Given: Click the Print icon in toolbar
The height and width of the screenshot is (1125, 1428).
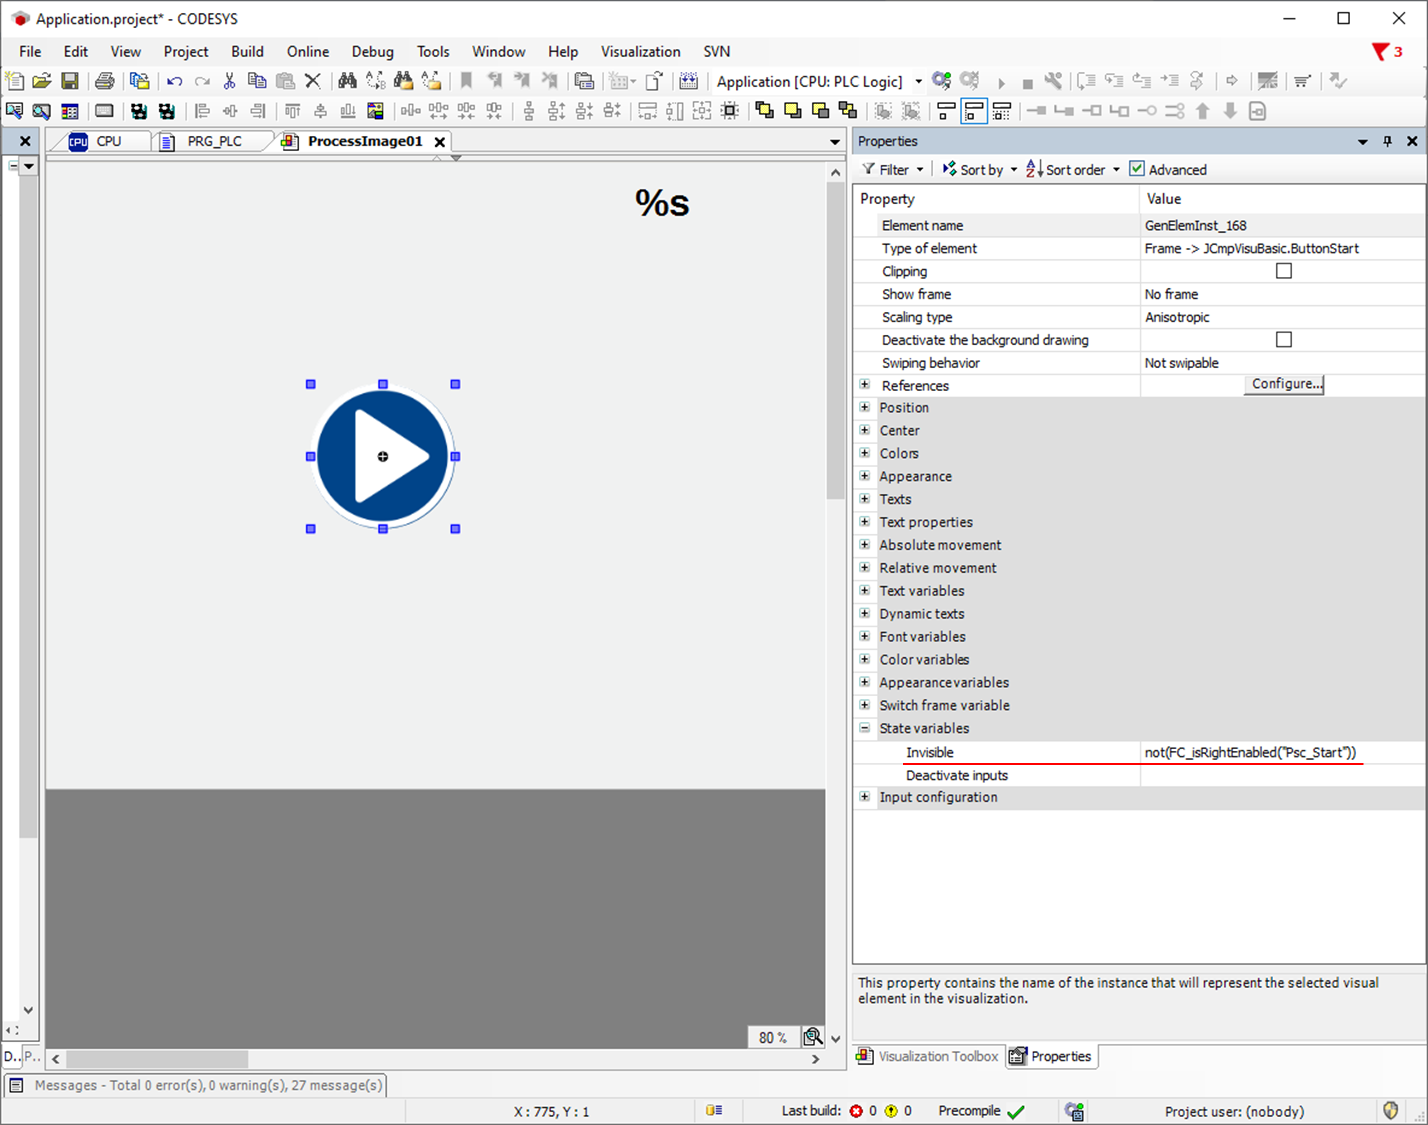Looking at the screenshot, I should click(104, 81).
